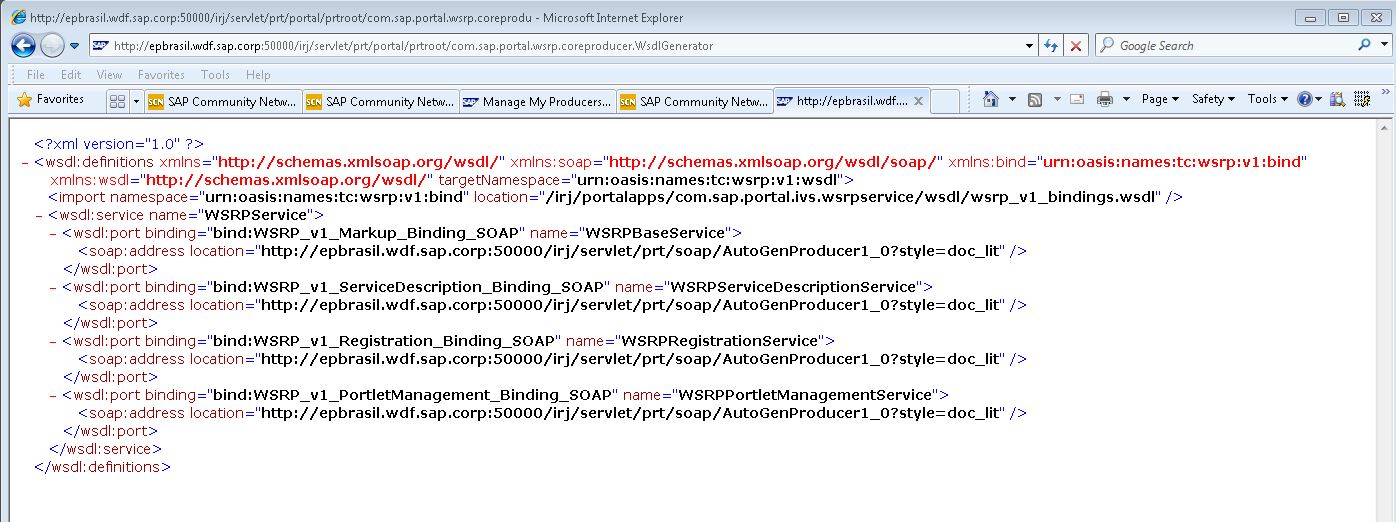Collapse the wsdl:definitions node
This screenshot has width=1396, height=522.
pyautogui.click(x=25, y=161)
